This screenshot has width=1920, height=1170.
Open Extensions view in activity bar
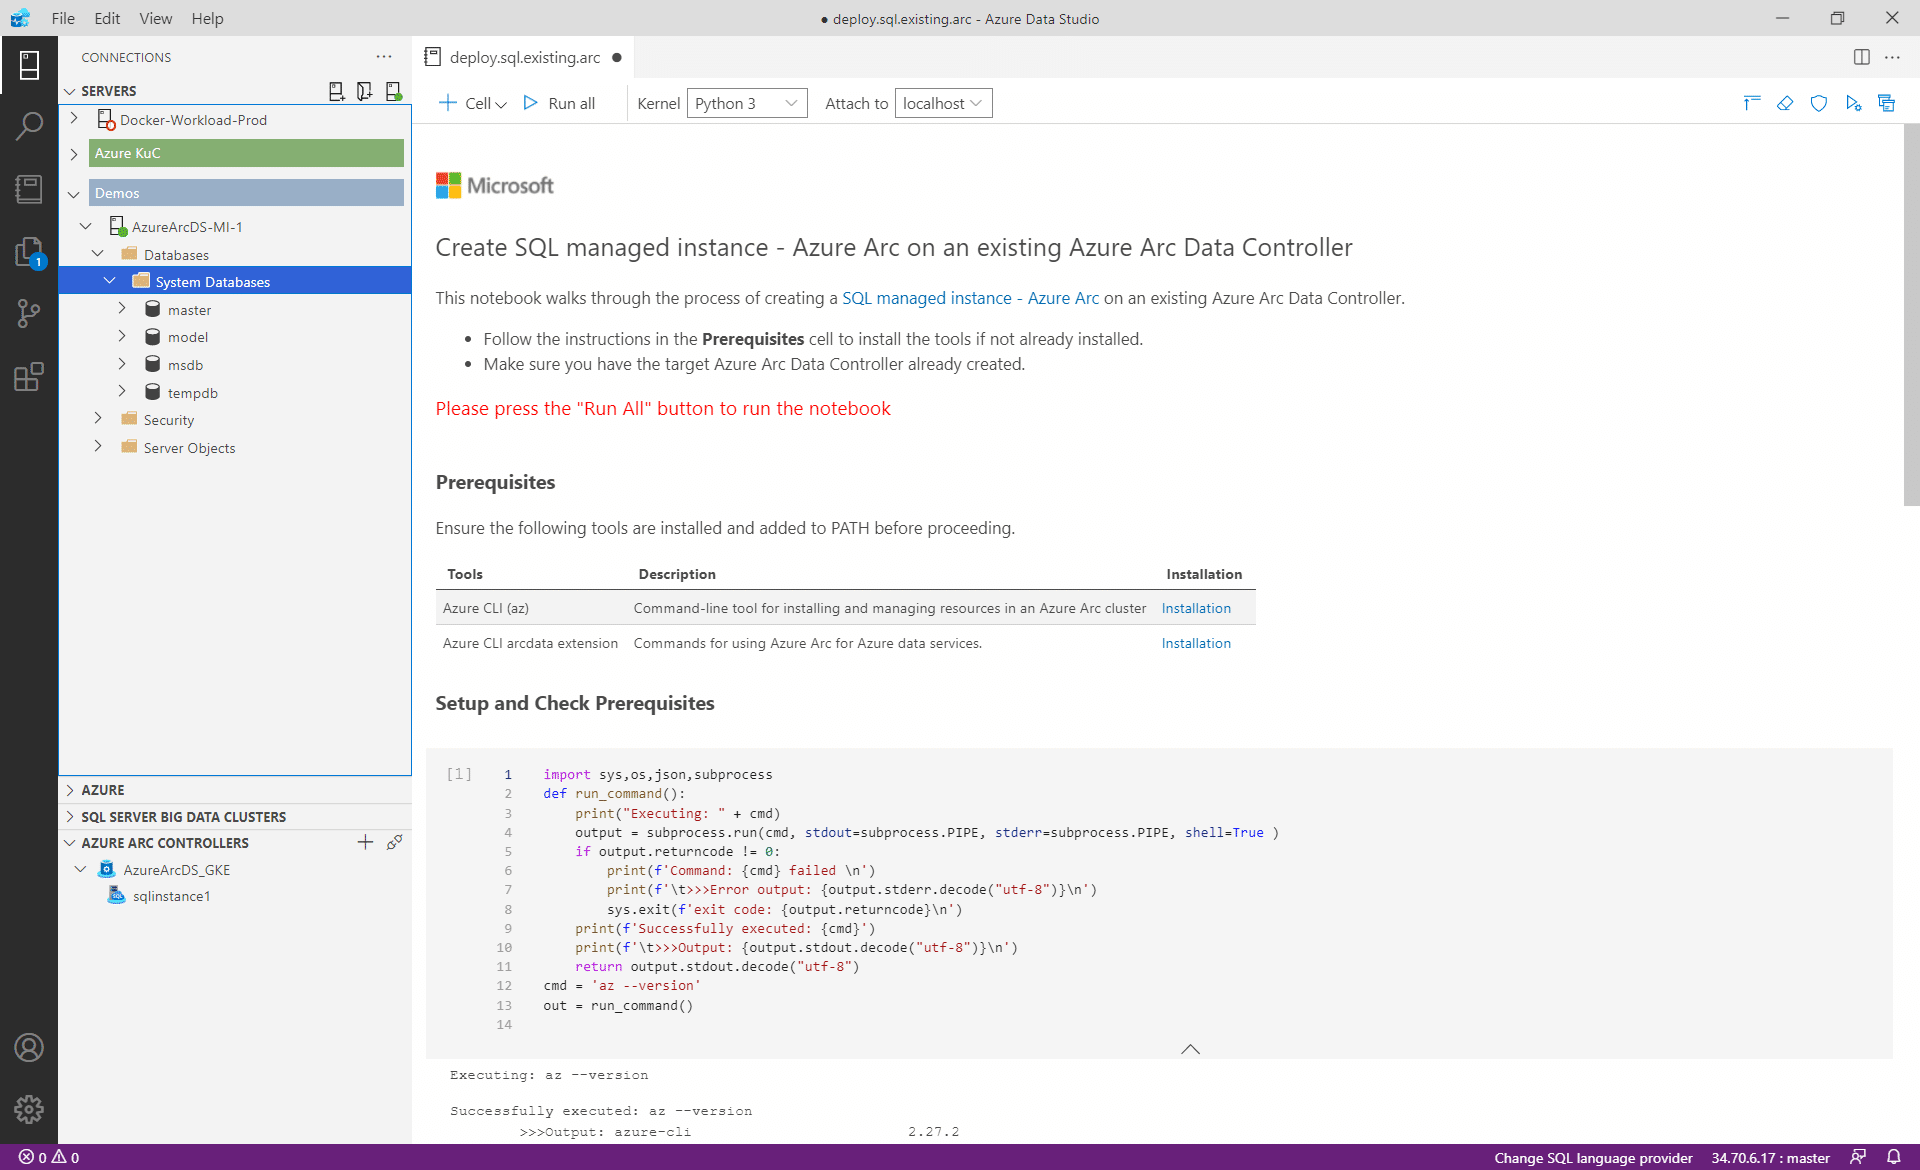[x=29, y=377]
